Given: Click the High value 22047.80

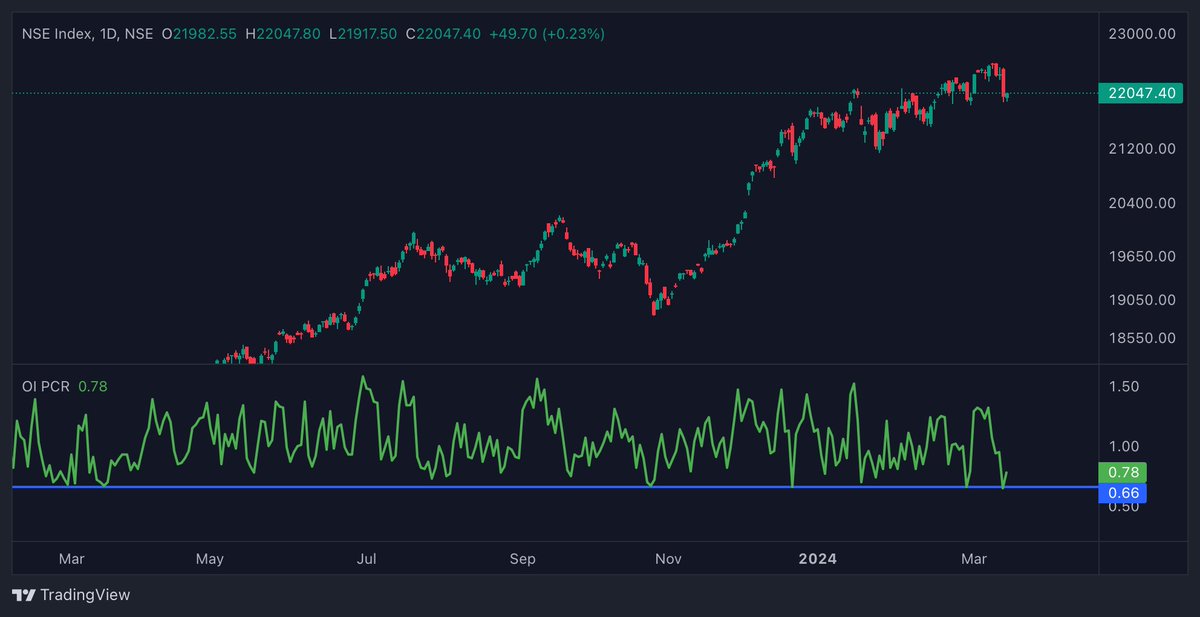Looking at the screenshot, I should click(288, 33).
